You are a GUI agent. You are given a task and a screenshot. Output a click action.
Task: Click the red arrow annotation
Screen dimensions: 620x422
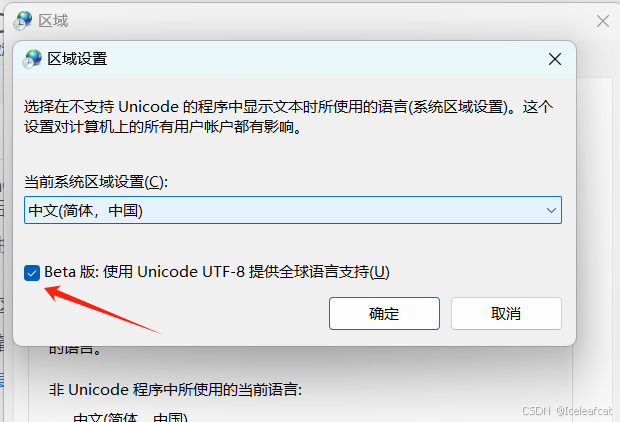click(102, 310)
